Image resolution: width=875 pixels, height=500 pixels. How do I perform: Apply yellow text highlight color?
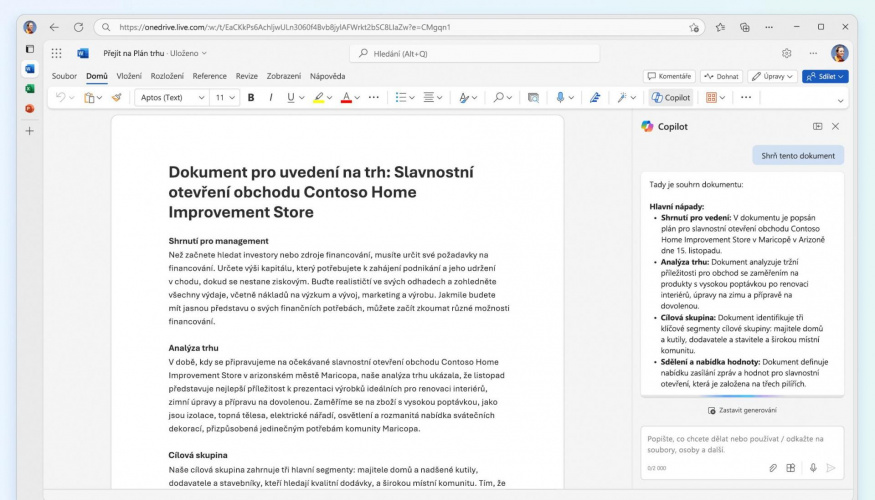click(x=318, y=98)
